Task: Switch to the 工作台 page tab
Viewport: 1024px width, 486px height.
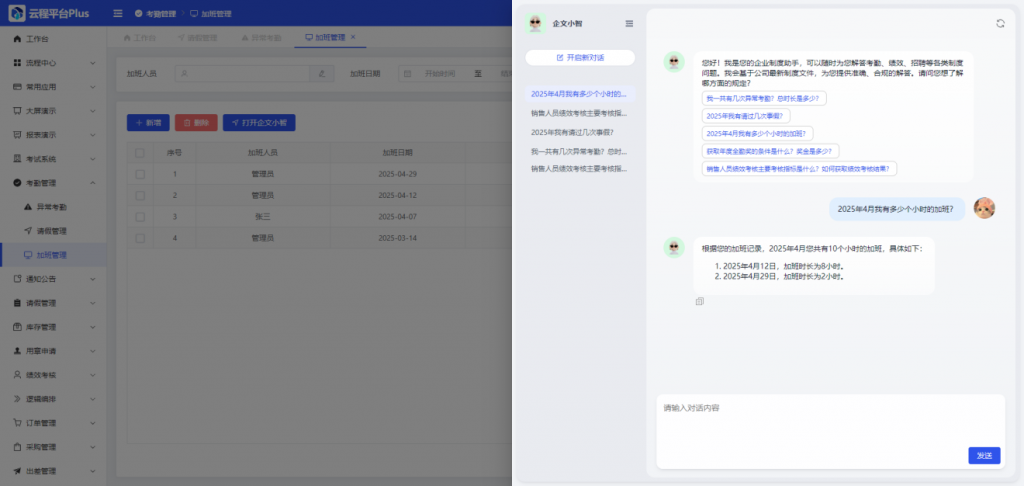Action: [x=140, y=38]
